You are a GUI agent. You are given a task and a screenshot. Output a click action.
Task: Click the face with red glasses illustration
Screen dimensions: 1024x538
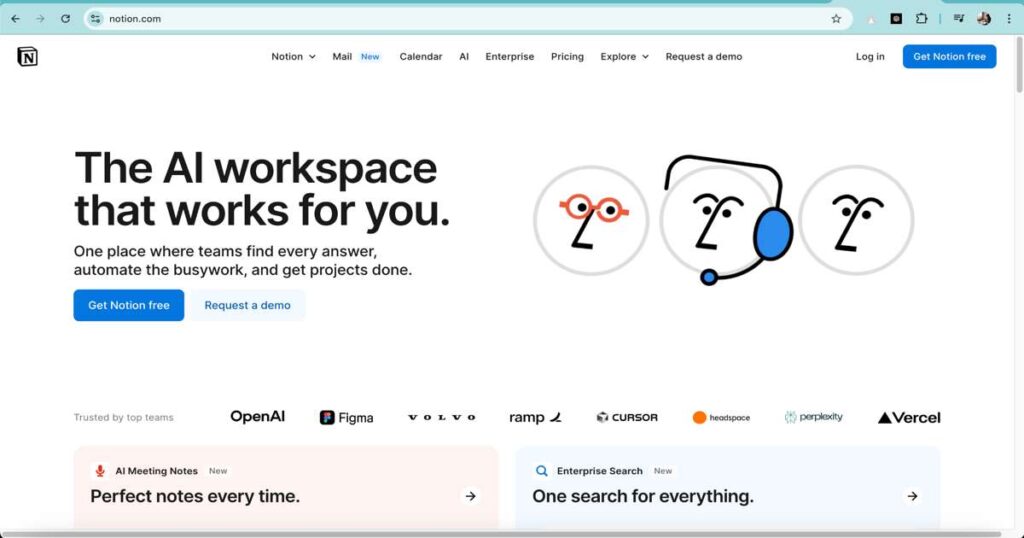pos(591,220)
